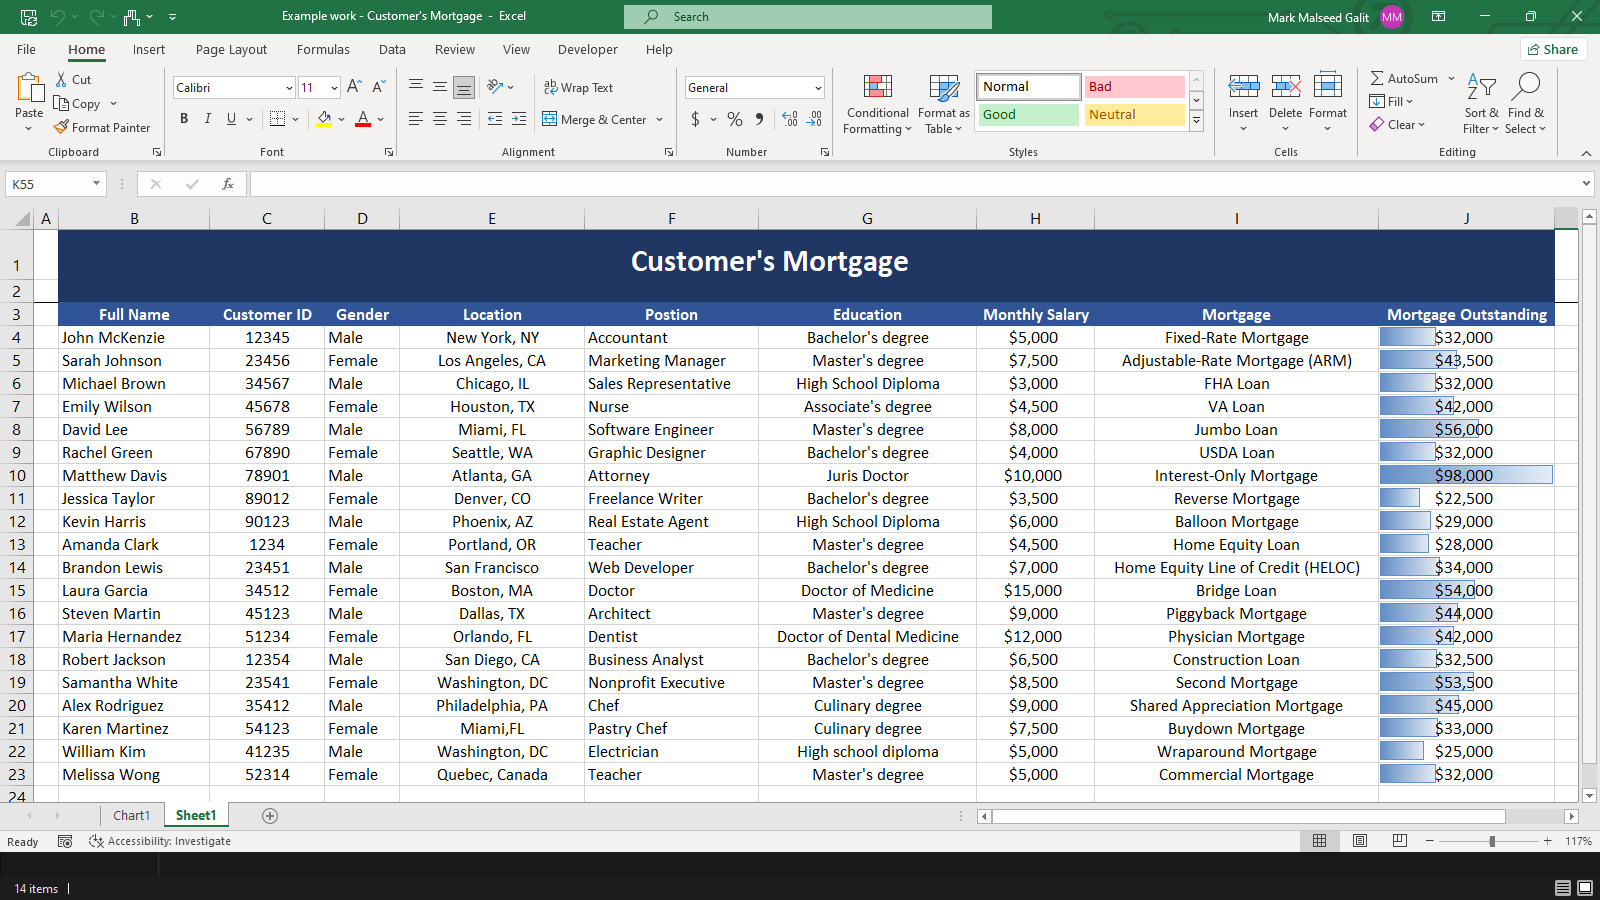Apply the Accounting dollar format
The height and width of the screenshot is (900, 1600).
(x=696, y=119)
